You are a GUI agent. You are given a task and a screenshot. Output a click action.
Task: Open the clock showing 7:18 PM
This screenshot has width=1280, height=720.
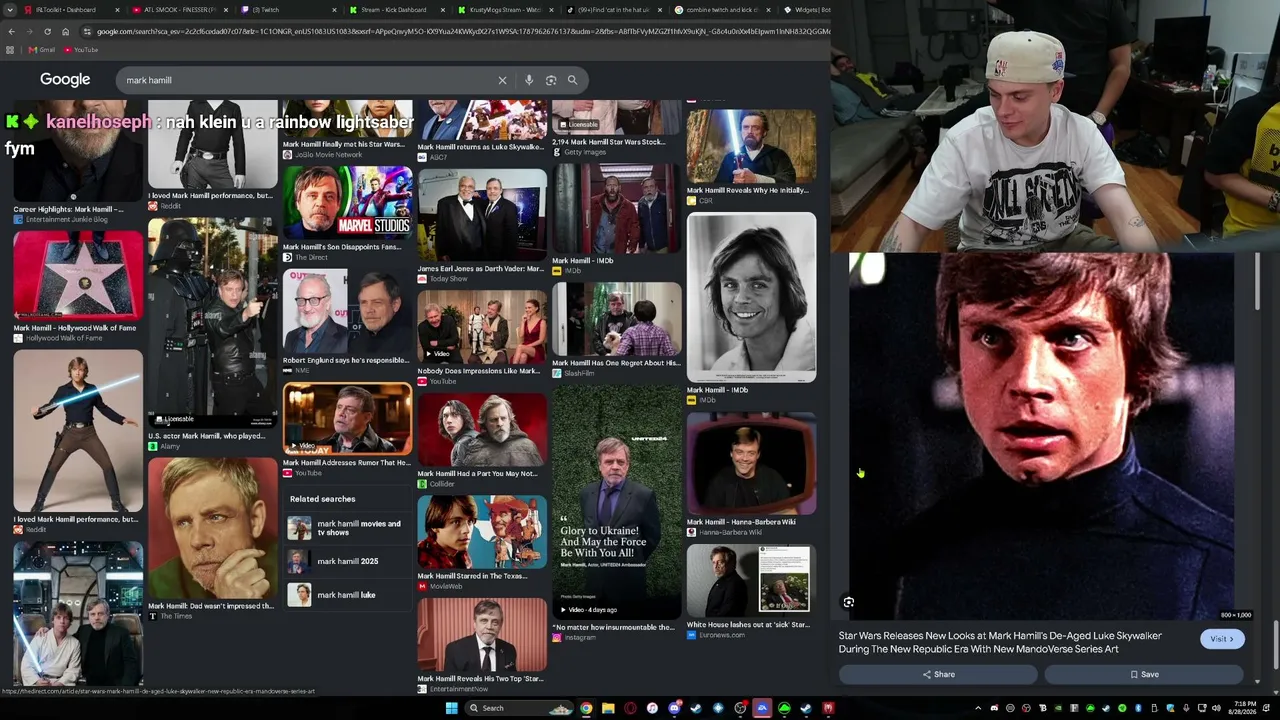(1245, 708)
